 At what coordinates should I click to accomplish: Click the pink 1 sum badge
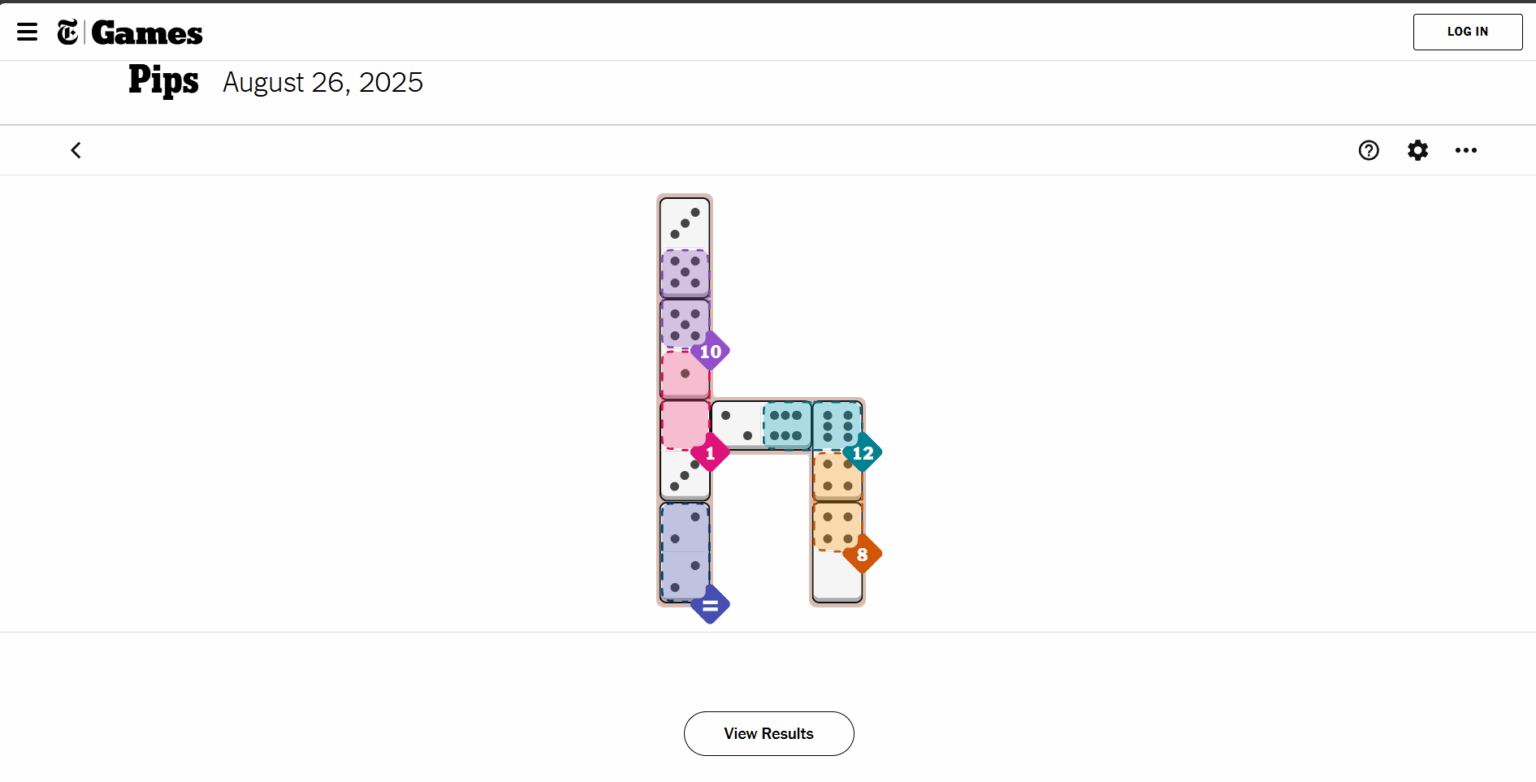(x=710, y=453)
